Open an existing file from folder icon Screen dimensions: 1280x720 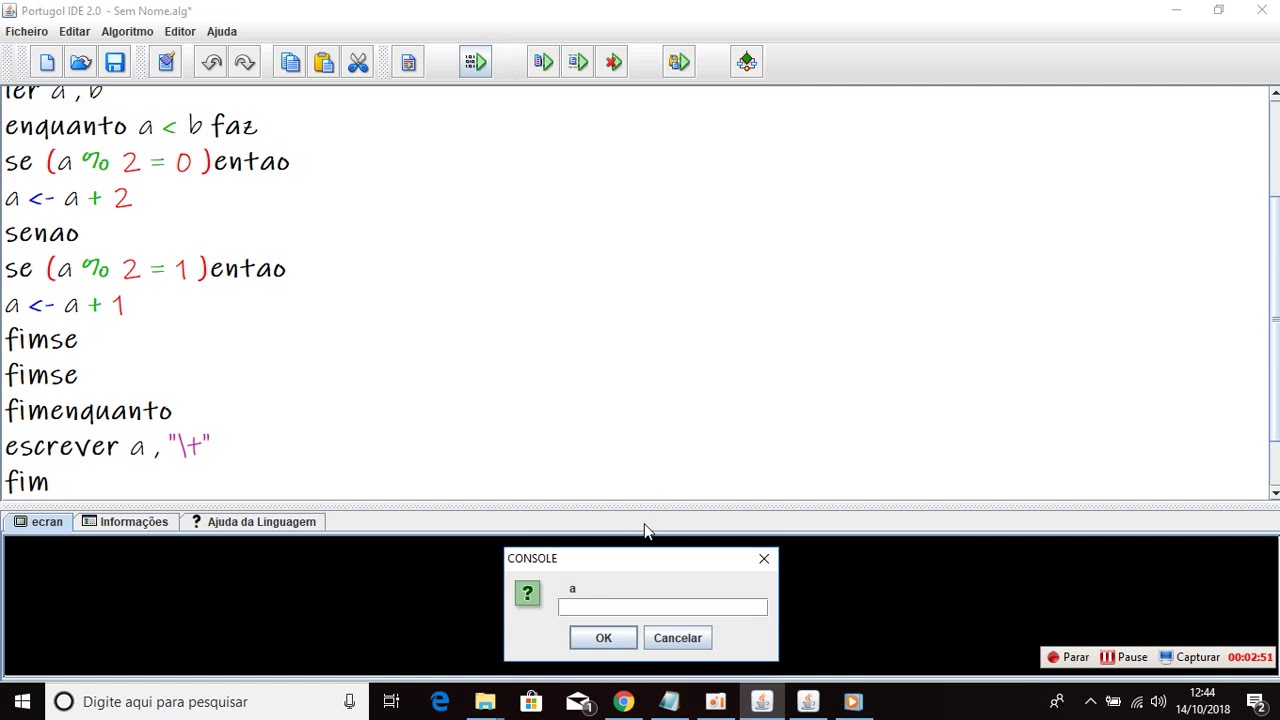(x=81, y=63)
